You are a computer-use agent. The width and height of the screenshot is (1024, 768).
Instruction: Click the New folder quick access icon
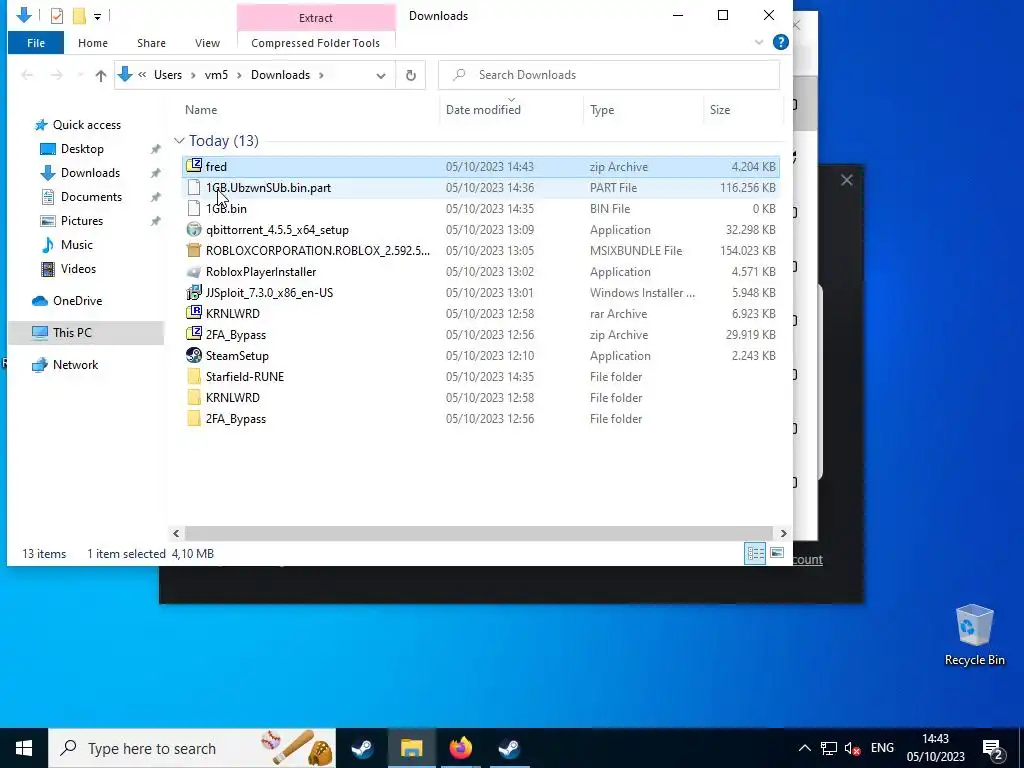point(79,15)
